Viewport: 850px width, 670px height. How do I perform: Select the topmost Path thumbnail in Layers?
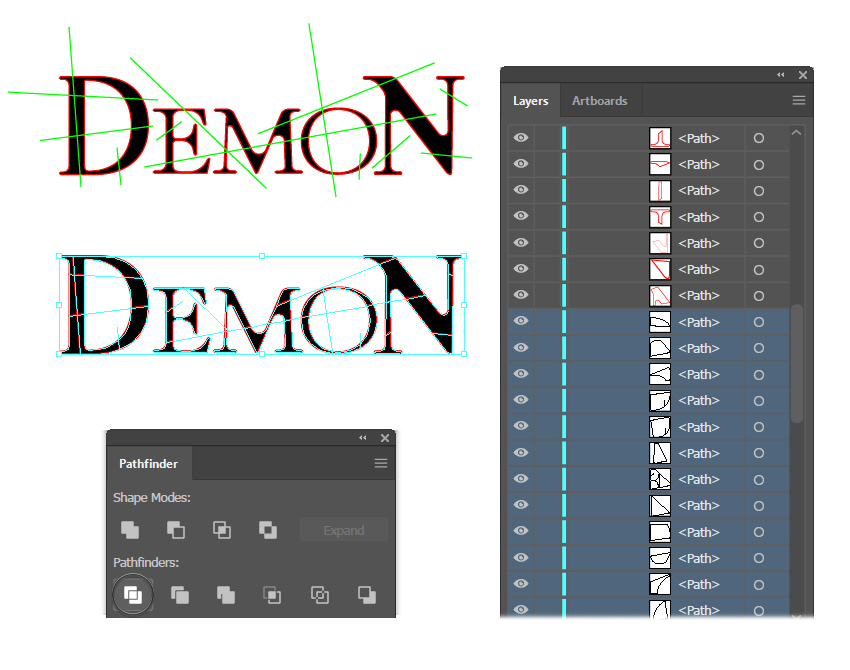(660, 138)
